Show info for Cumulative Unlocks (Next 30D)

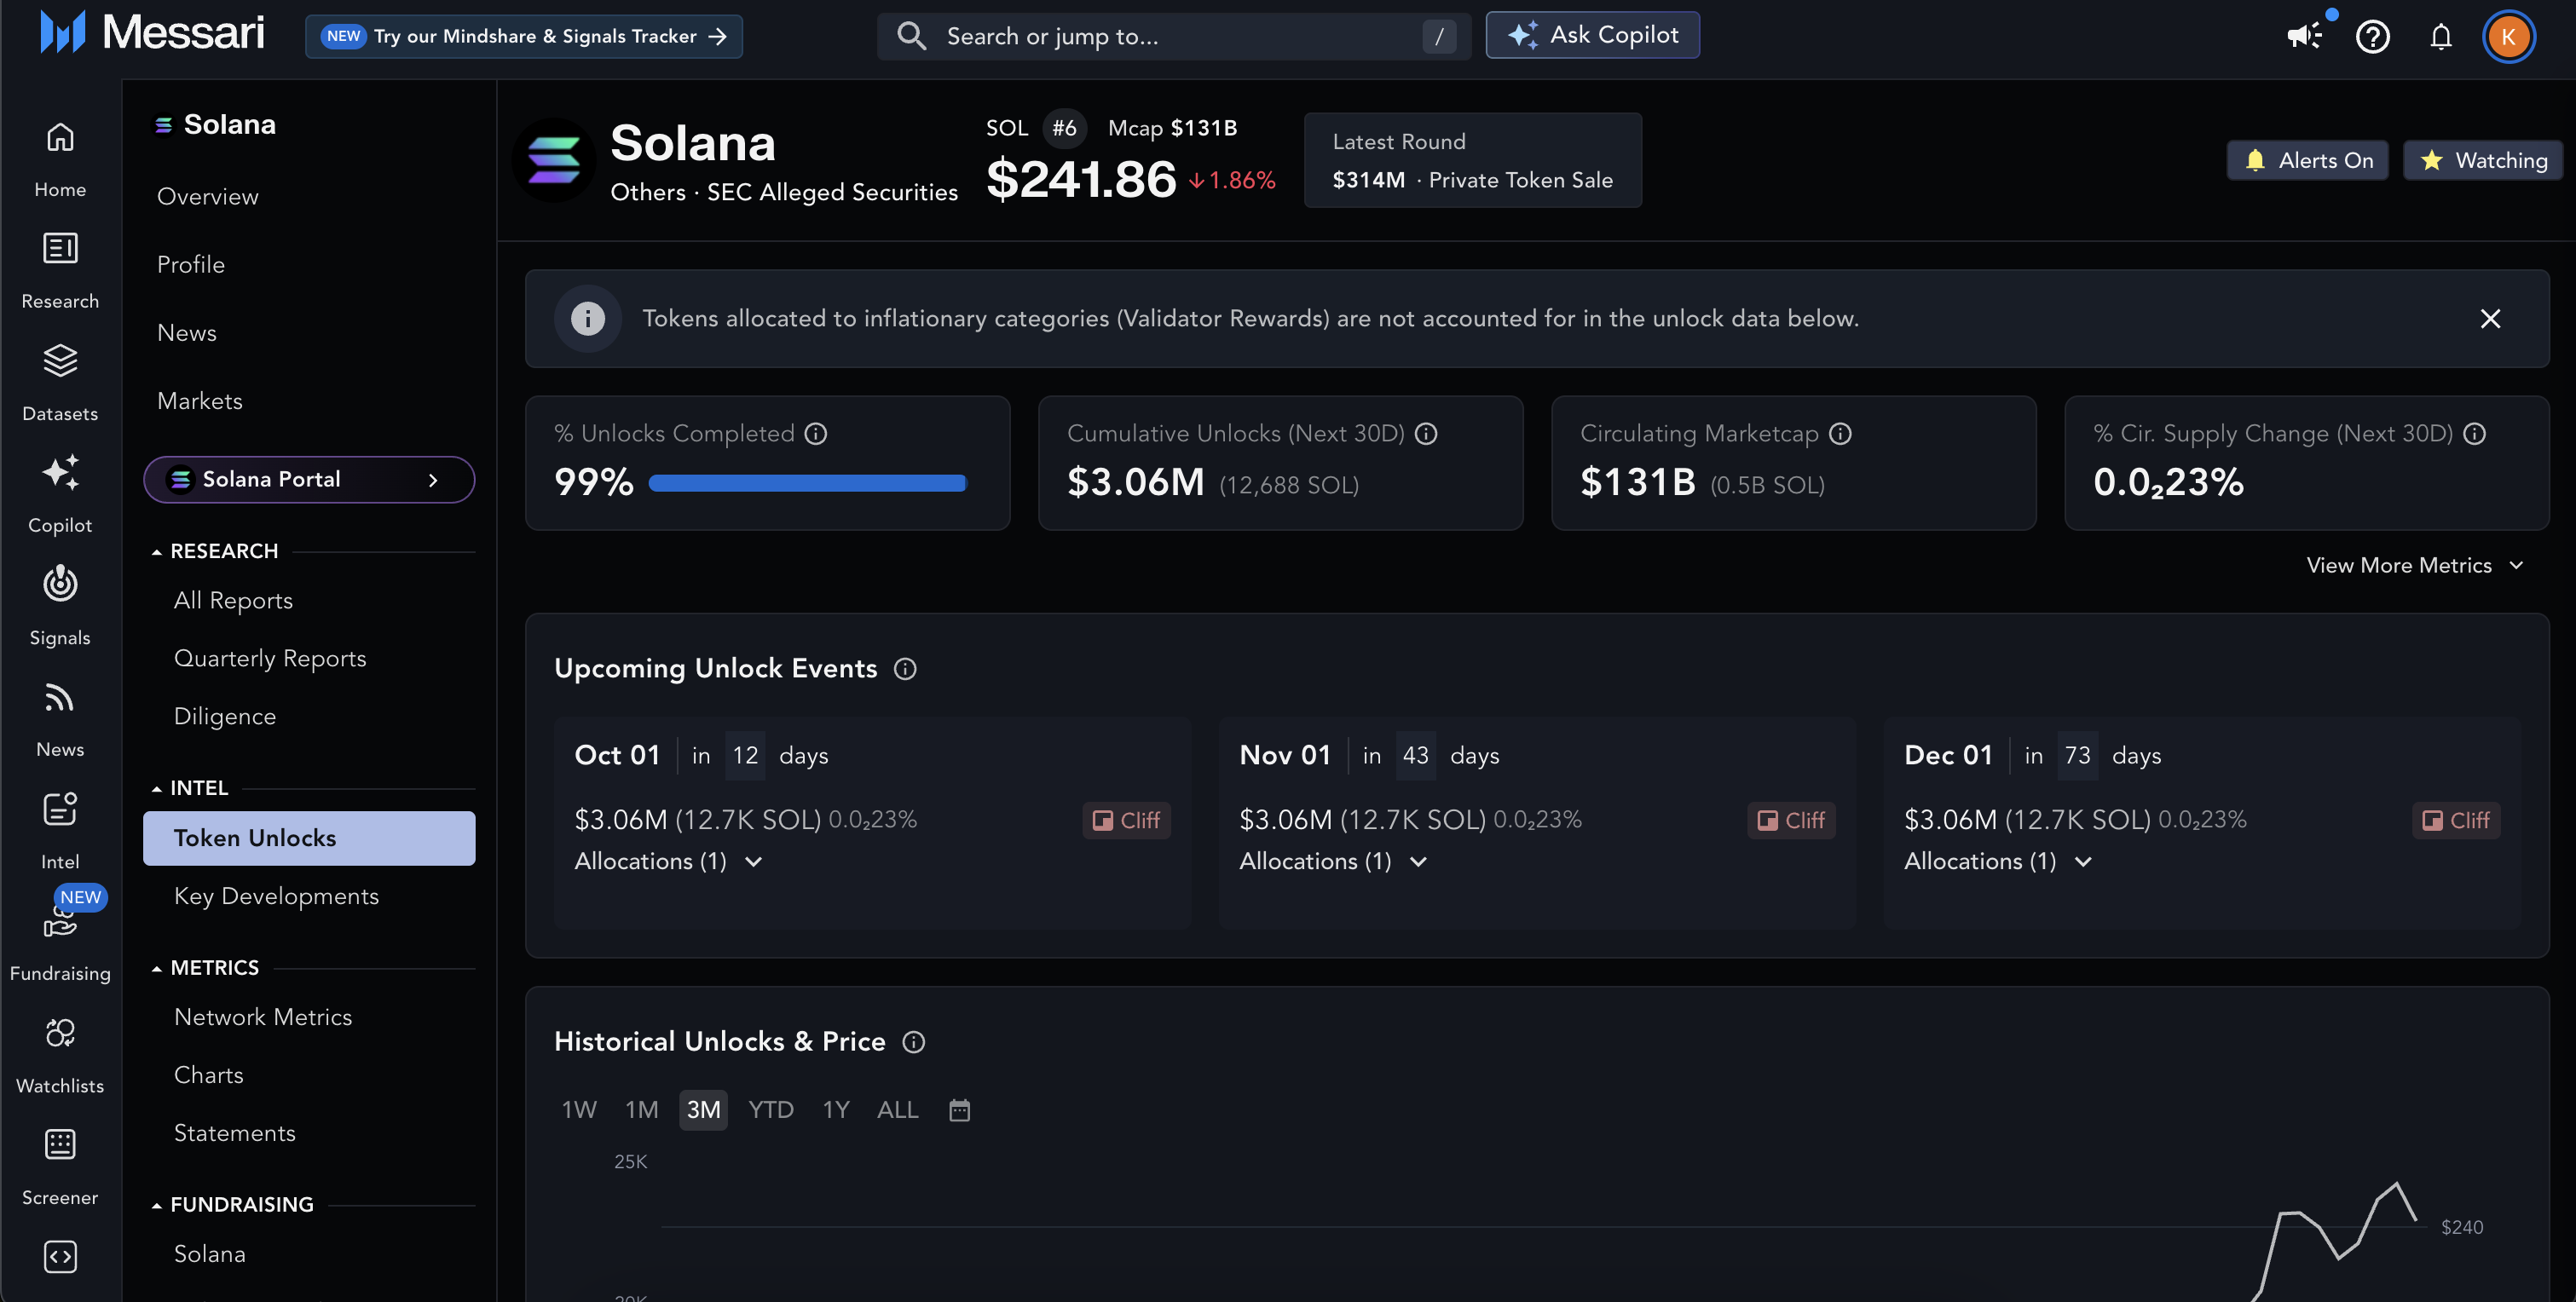click(x=1426, y=434)
